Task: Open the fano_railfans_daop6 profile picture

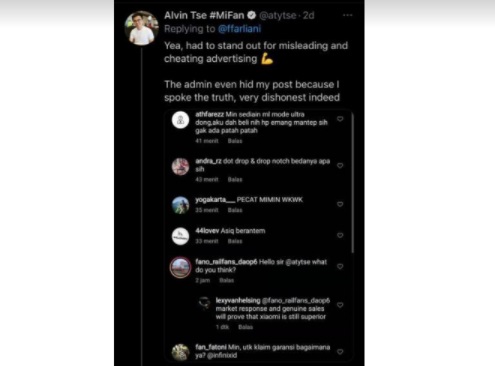Action: [180, 267]
